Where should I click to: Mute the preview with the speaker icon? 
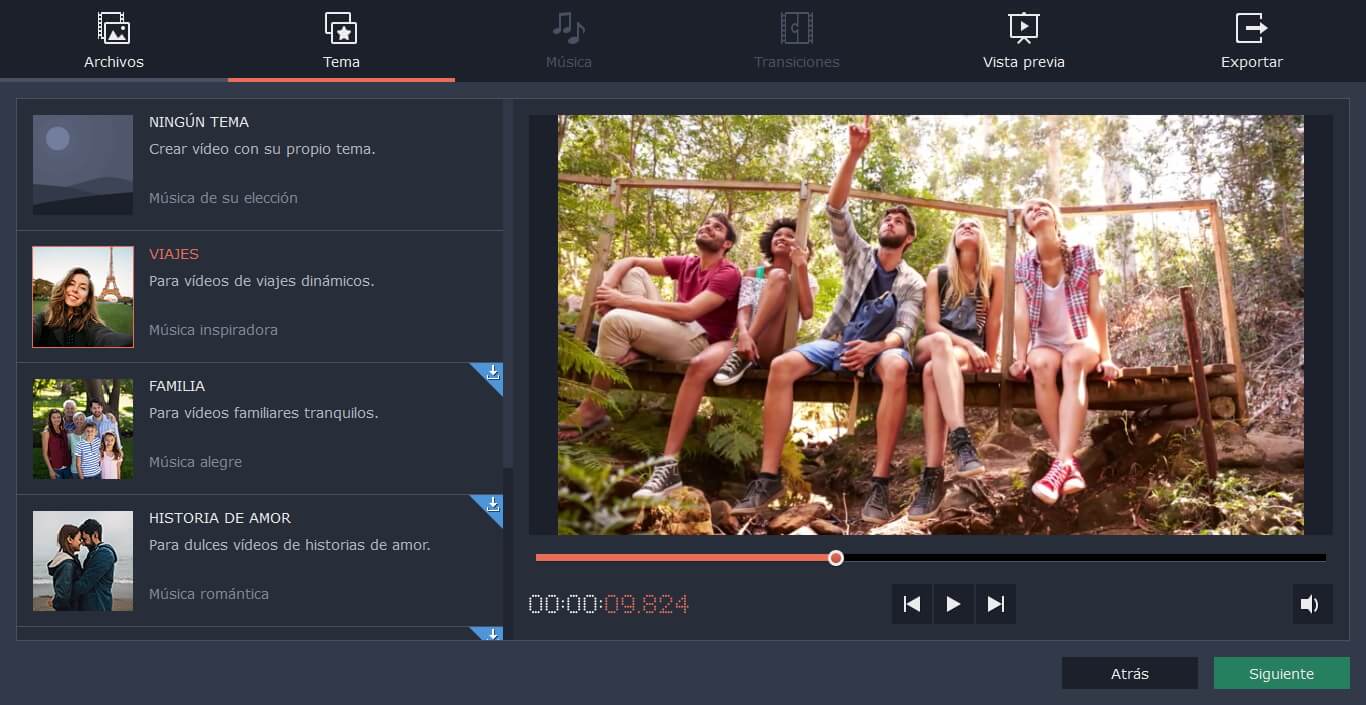tap(1312, 604)
